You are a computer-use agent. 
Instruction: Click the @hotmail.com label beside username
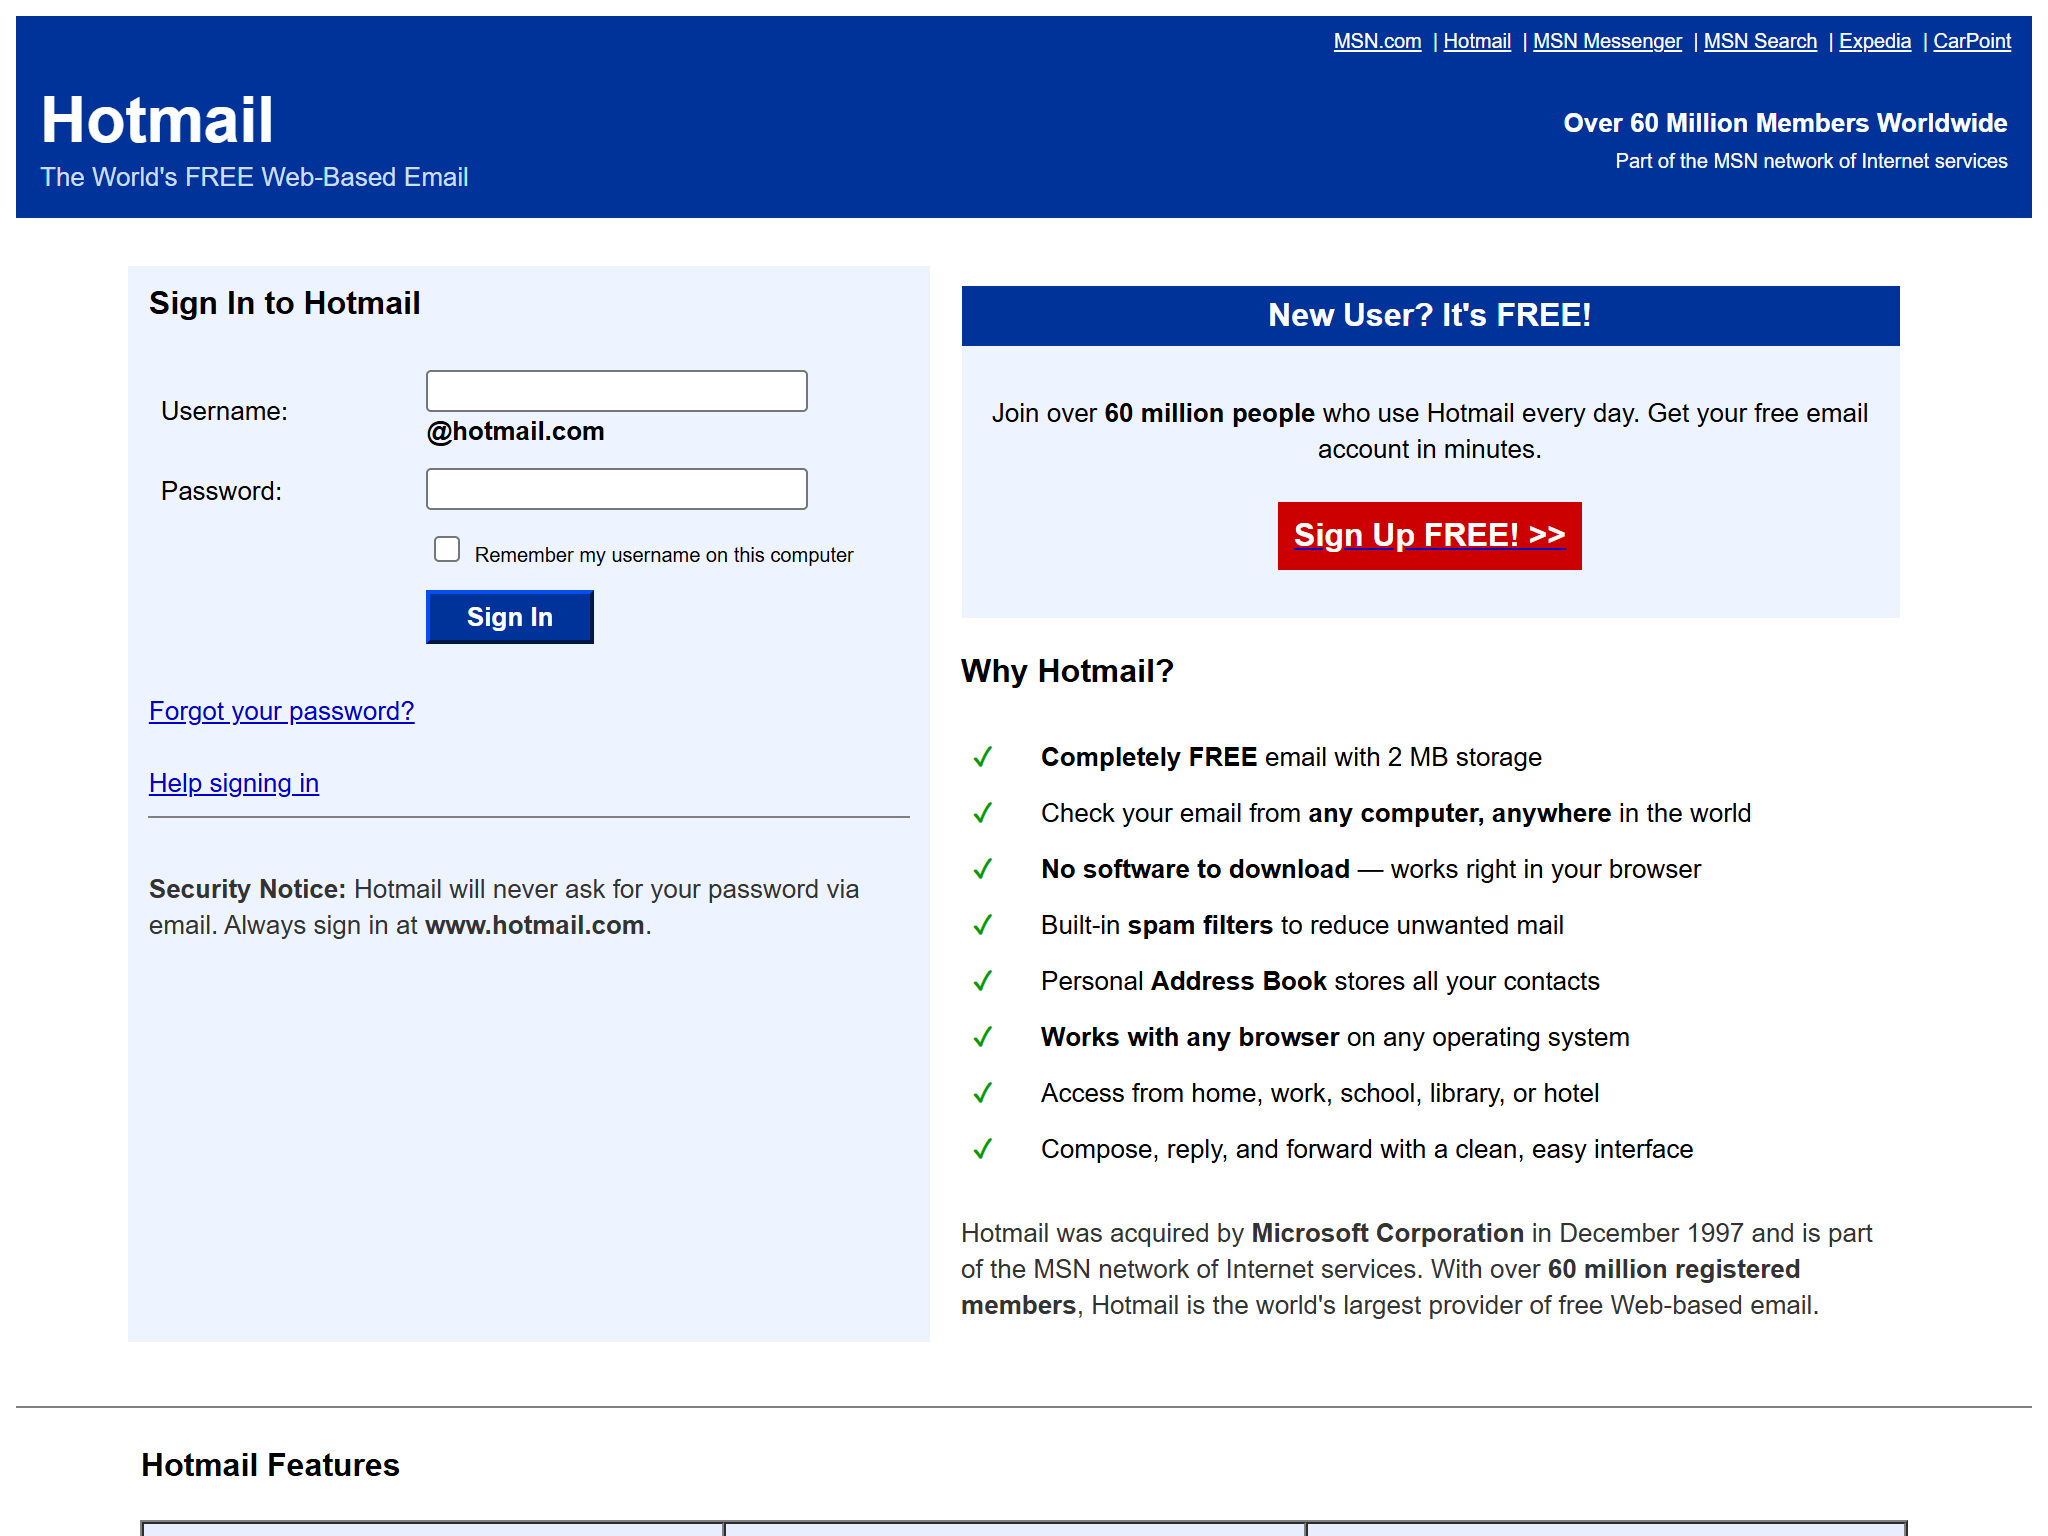(x=515, y=431)
